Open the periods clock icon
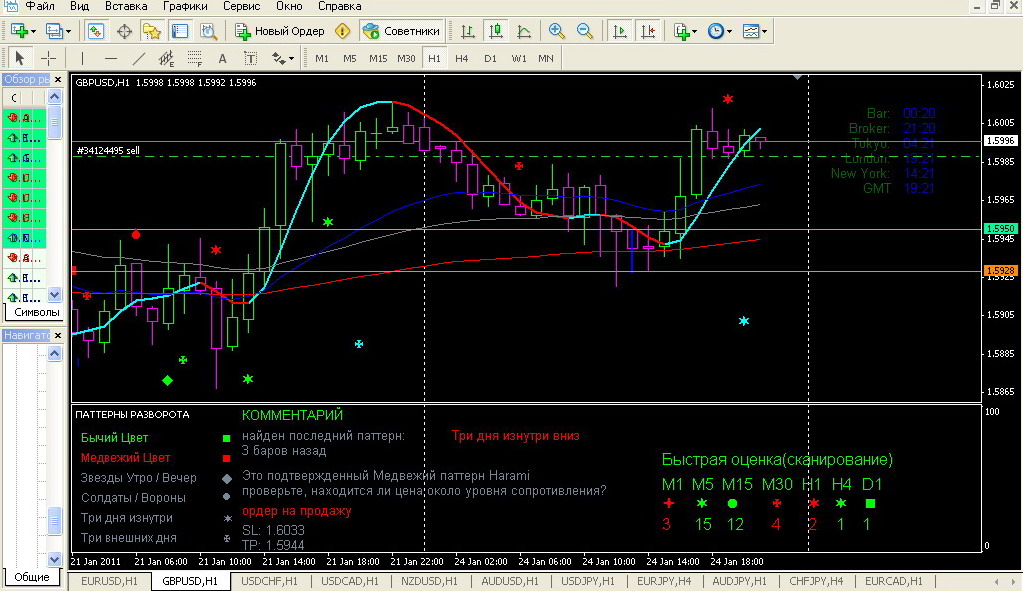Image resolution: width=1023 pixels, height=591 pixels. coord(716,31)
